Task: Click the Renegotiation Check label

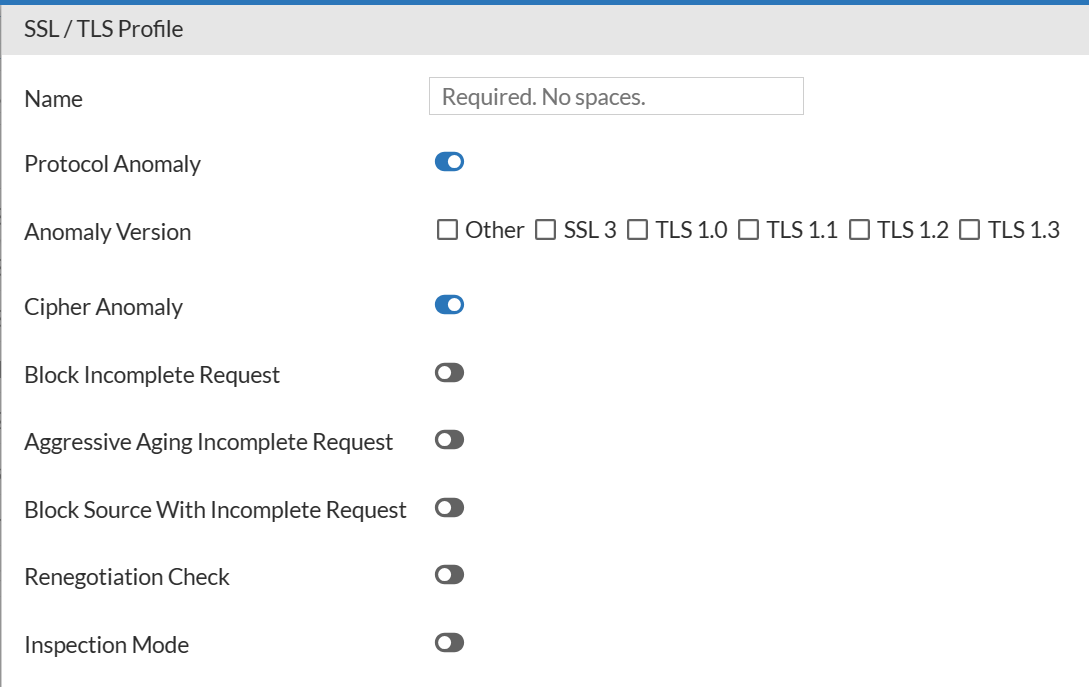Action: click(127, 576)
